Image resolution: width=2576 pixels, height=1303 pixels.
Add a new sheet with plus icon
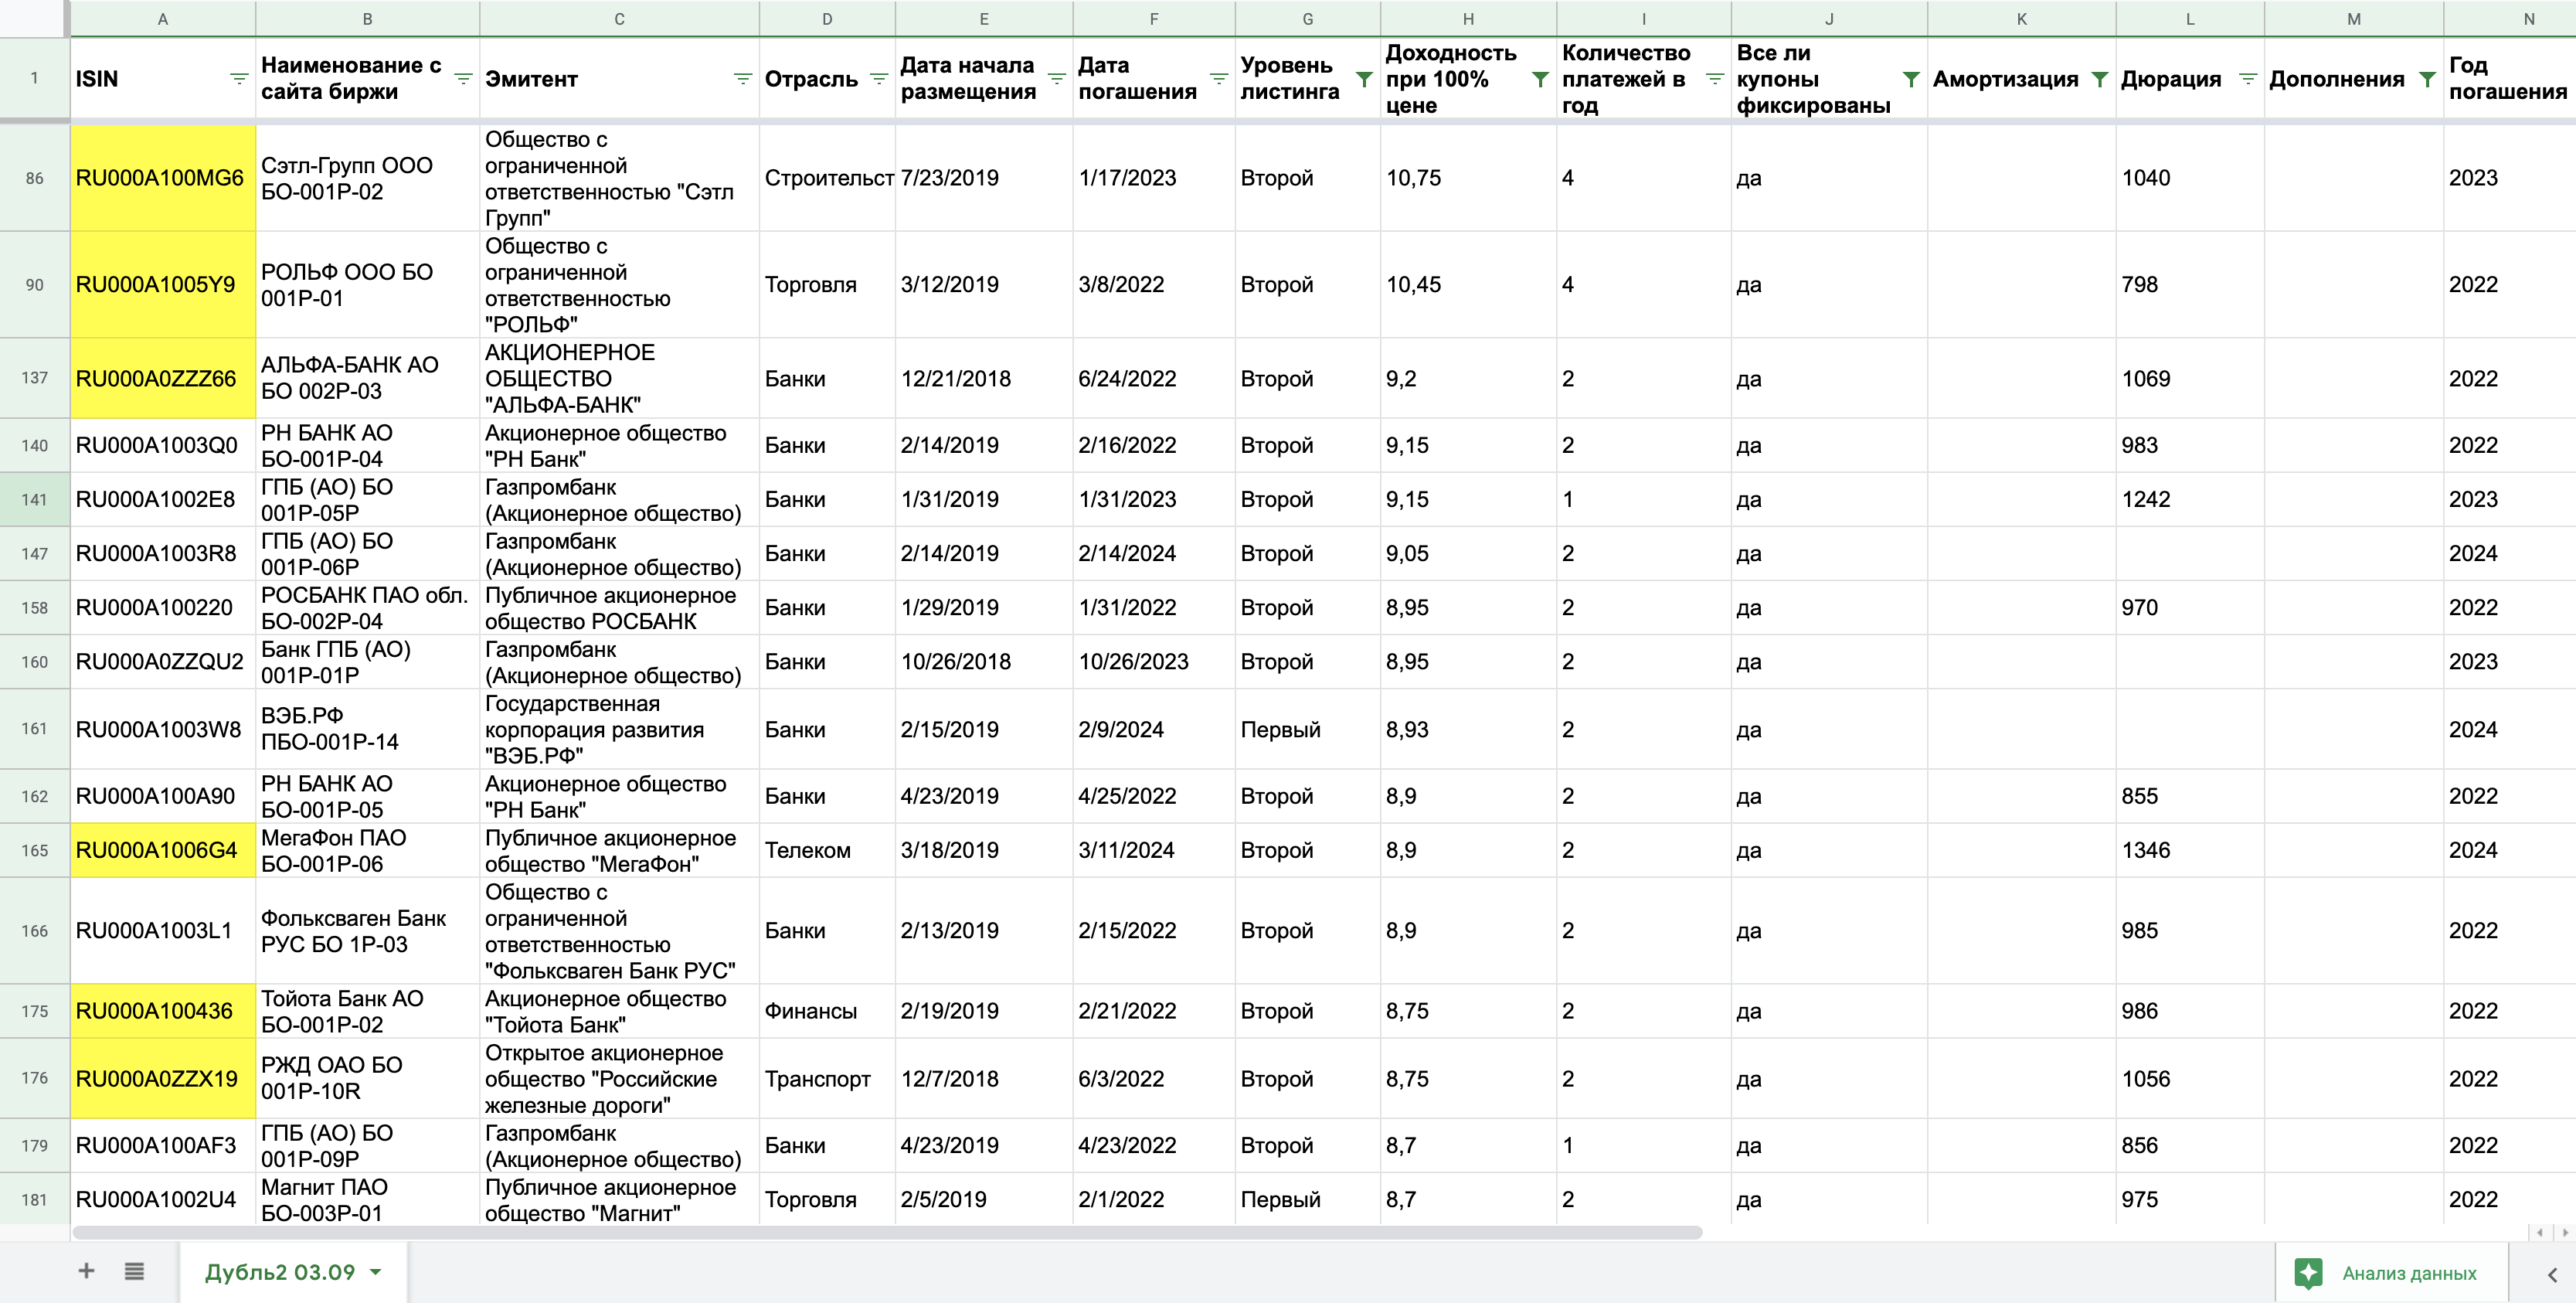pos(86,1271)
